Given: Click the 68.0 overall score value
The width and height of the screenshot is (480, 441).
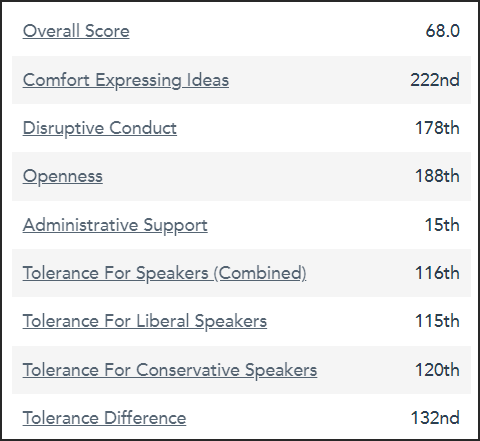Looking at the screenshot, I should click(x=443, y=31).
